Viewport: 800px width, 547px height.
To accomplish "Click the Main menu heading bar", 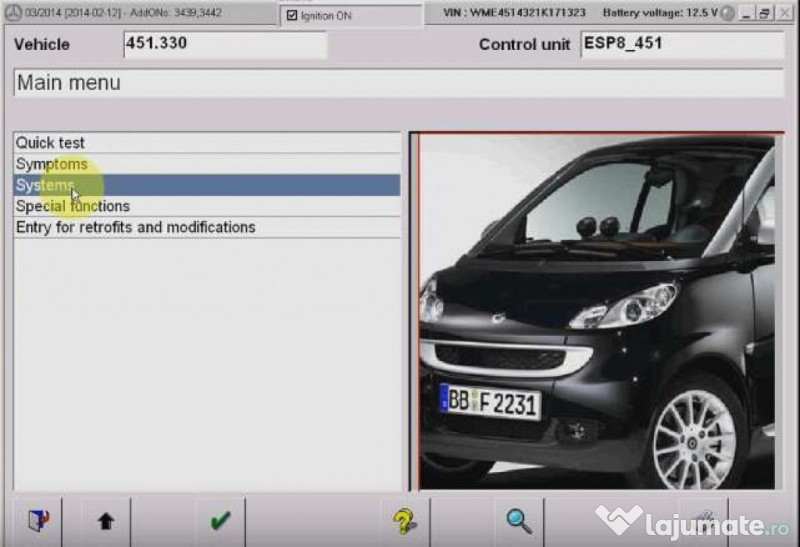I will (398, 83).
